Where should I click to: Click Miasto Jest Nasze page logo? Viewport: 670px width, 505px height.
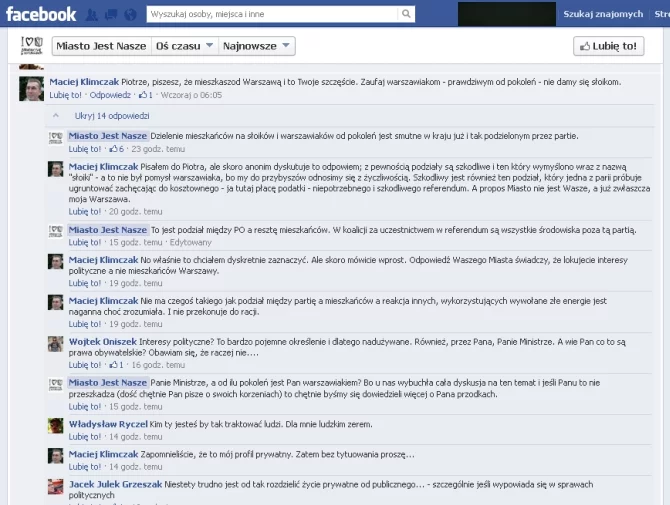click(31, 46)
